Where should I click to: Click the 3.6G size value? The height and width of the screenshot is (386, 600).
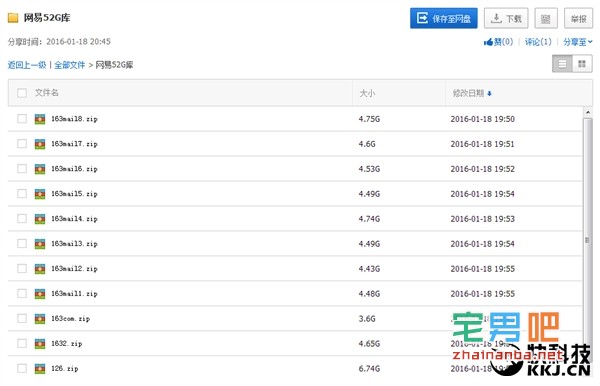(x=367, y=319)
